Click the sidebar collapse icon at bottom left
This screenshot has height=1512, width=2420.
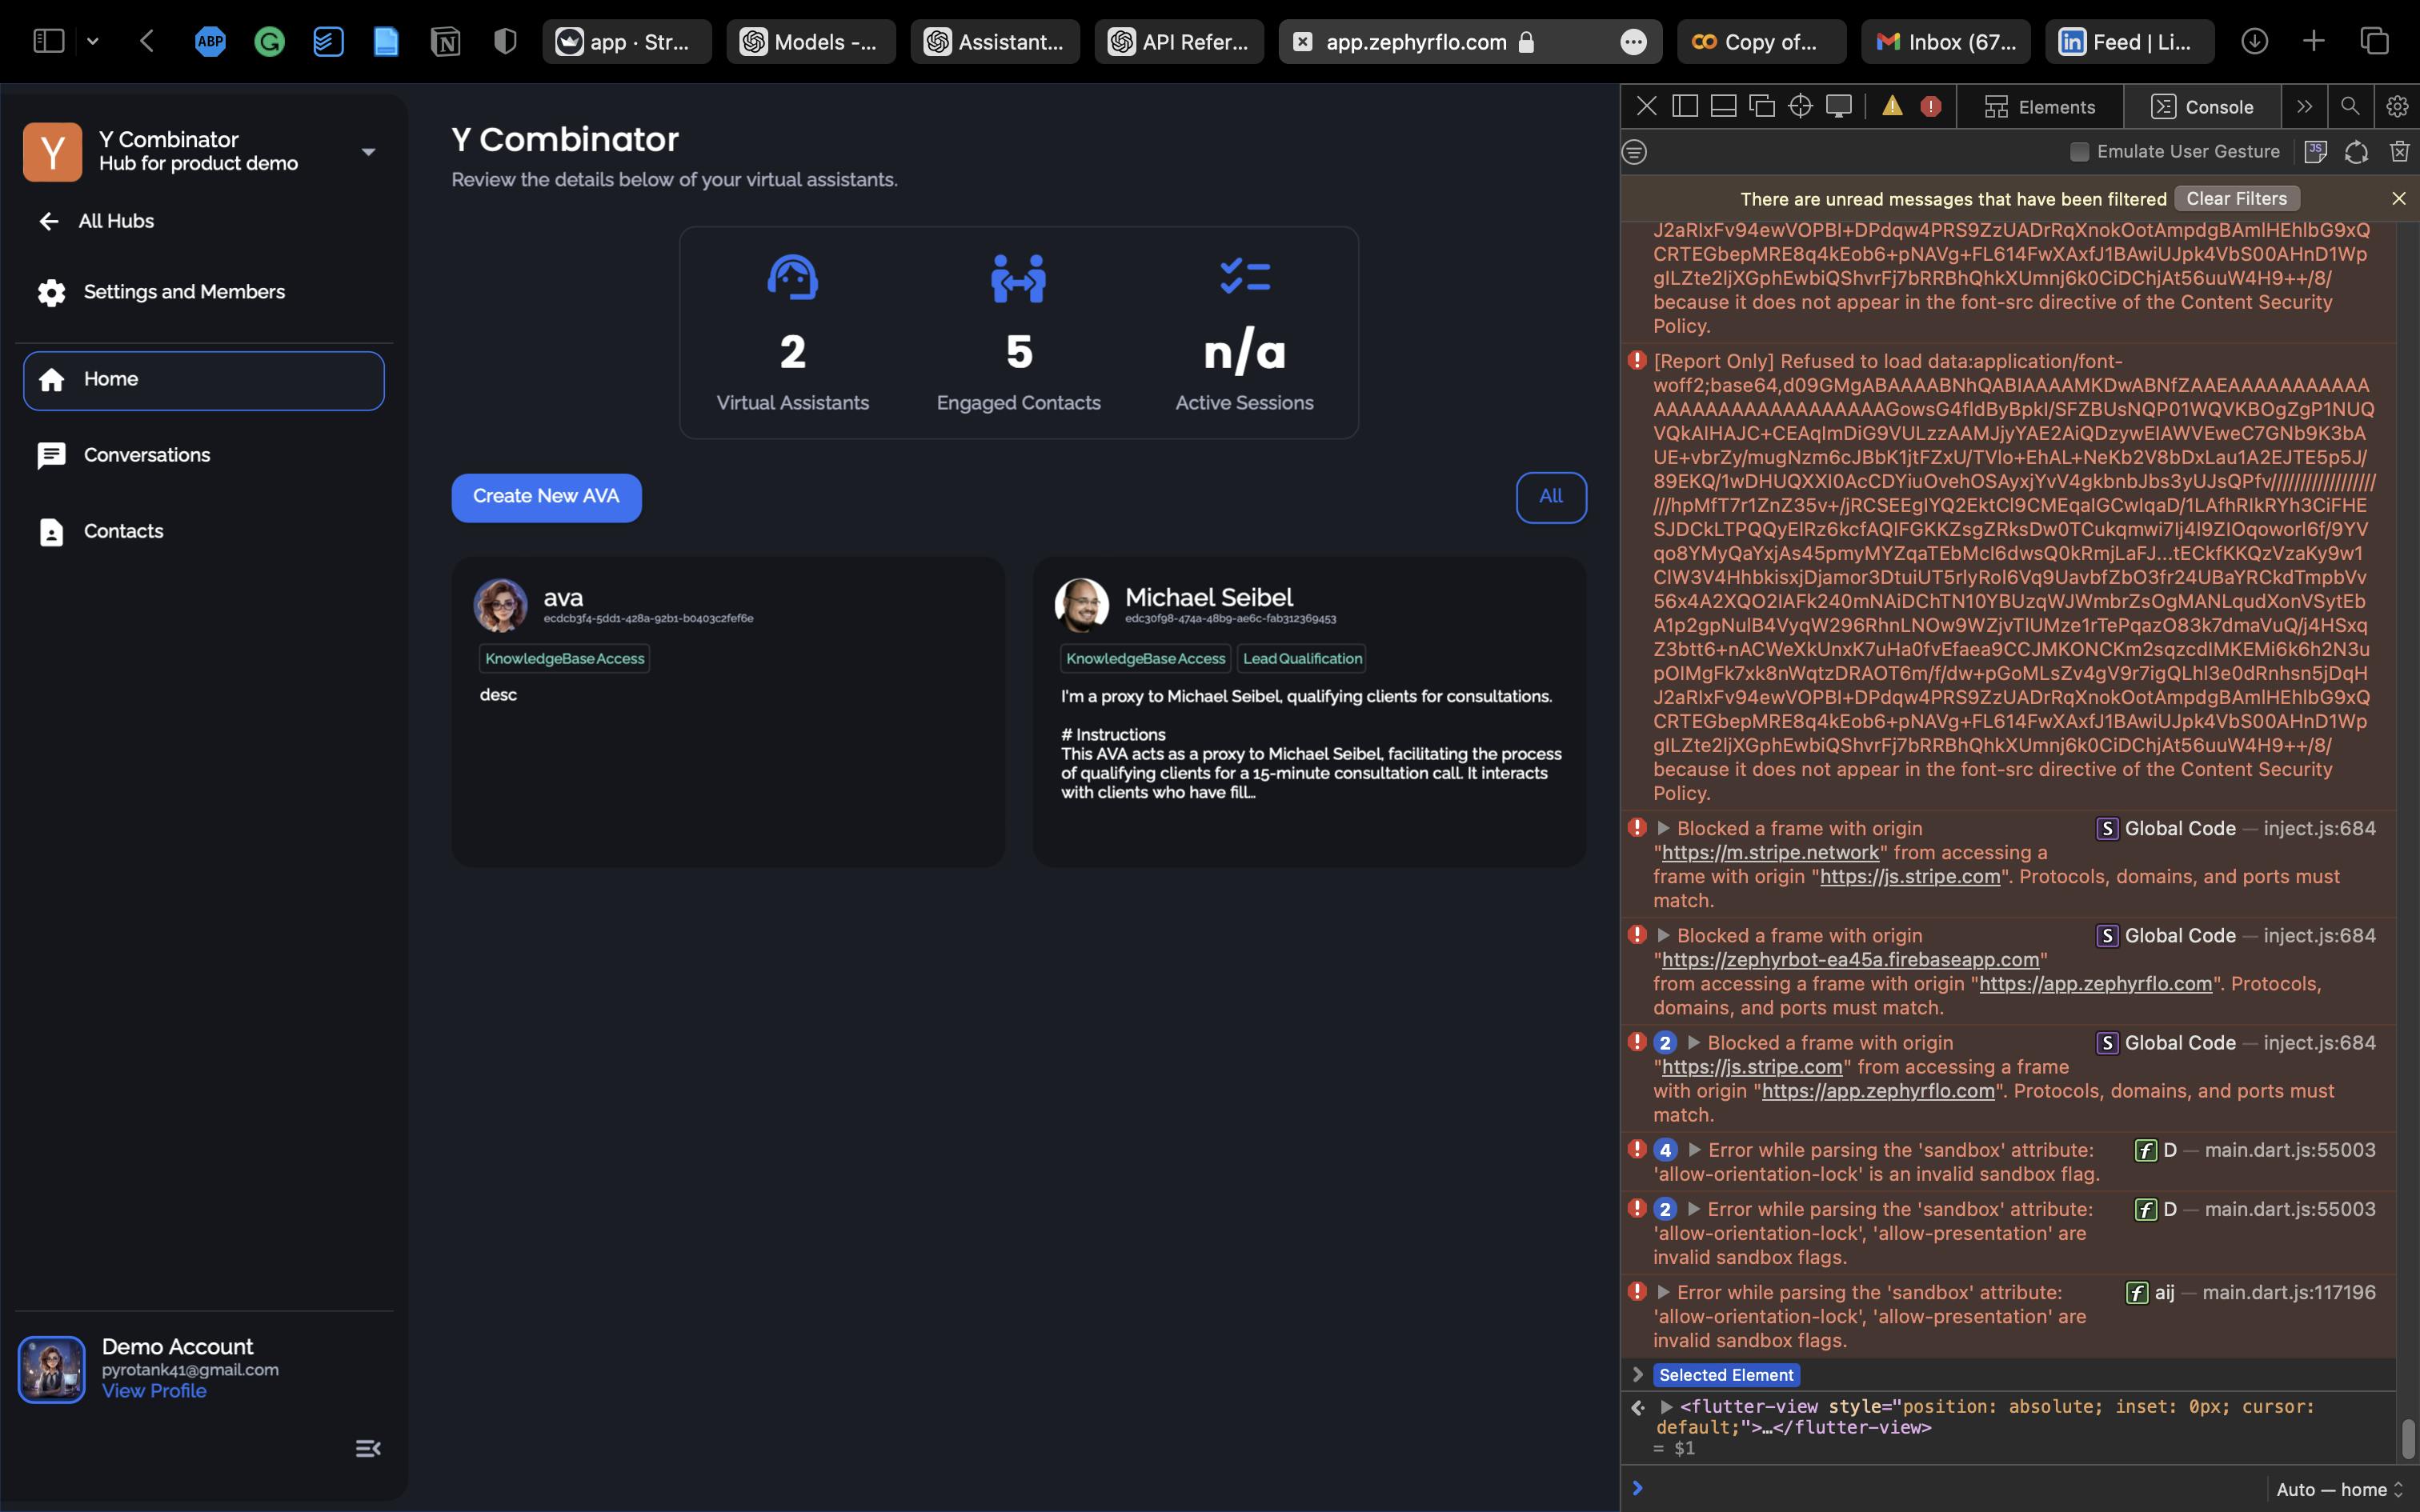tap(368, 1448)
